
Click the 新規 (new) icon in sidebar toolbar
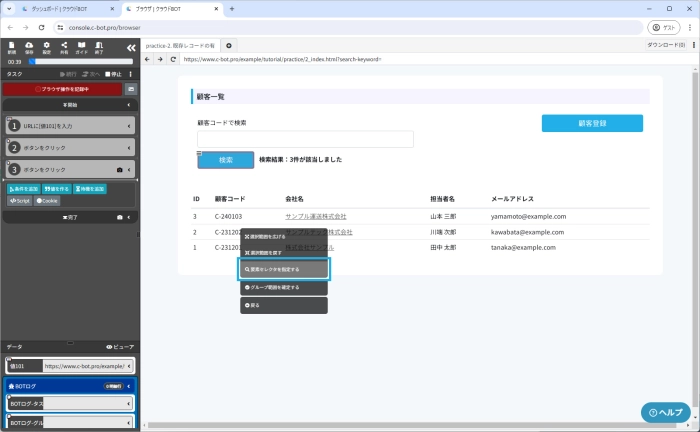click(12, 47)
